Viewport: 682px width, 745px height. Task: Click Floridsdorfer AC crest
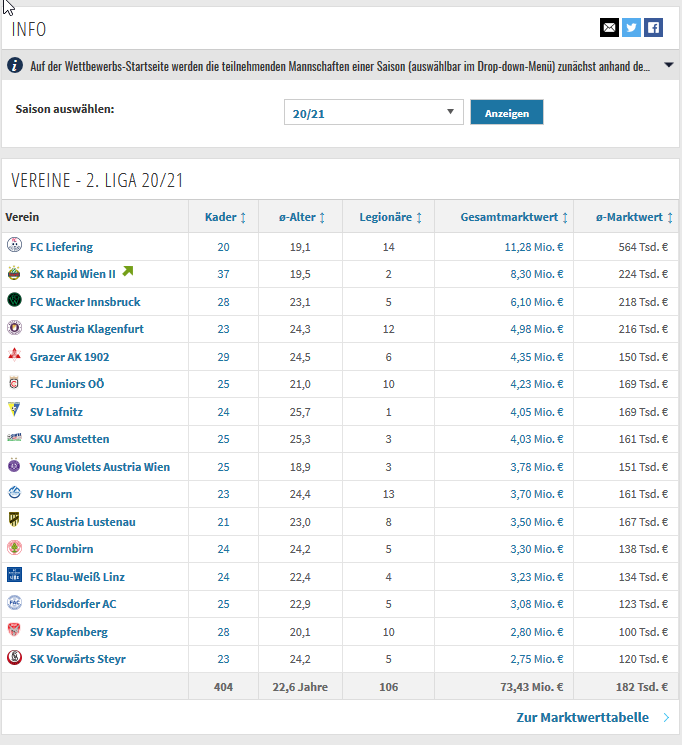(14, 603)
